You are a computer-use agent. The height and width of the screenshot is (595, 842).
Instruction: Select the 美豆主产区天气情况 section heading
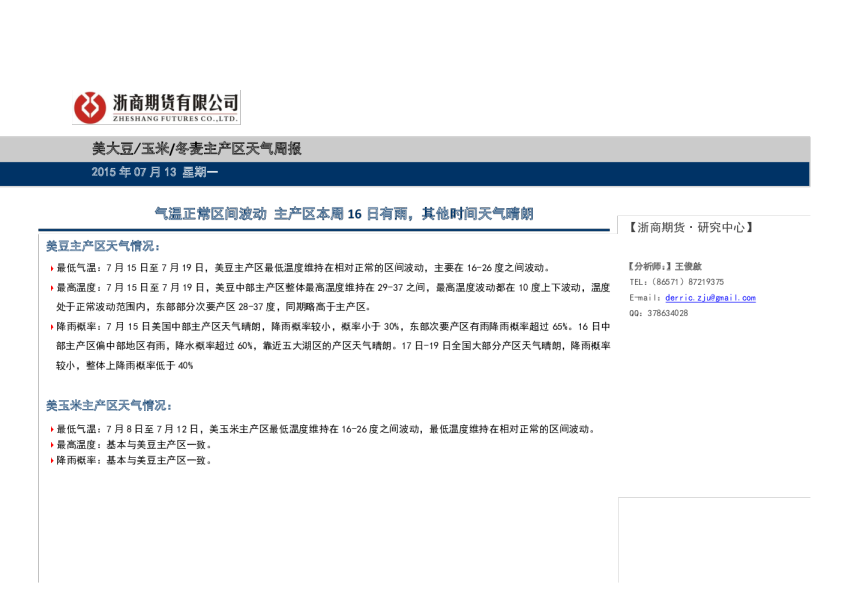tap(102, 245)
